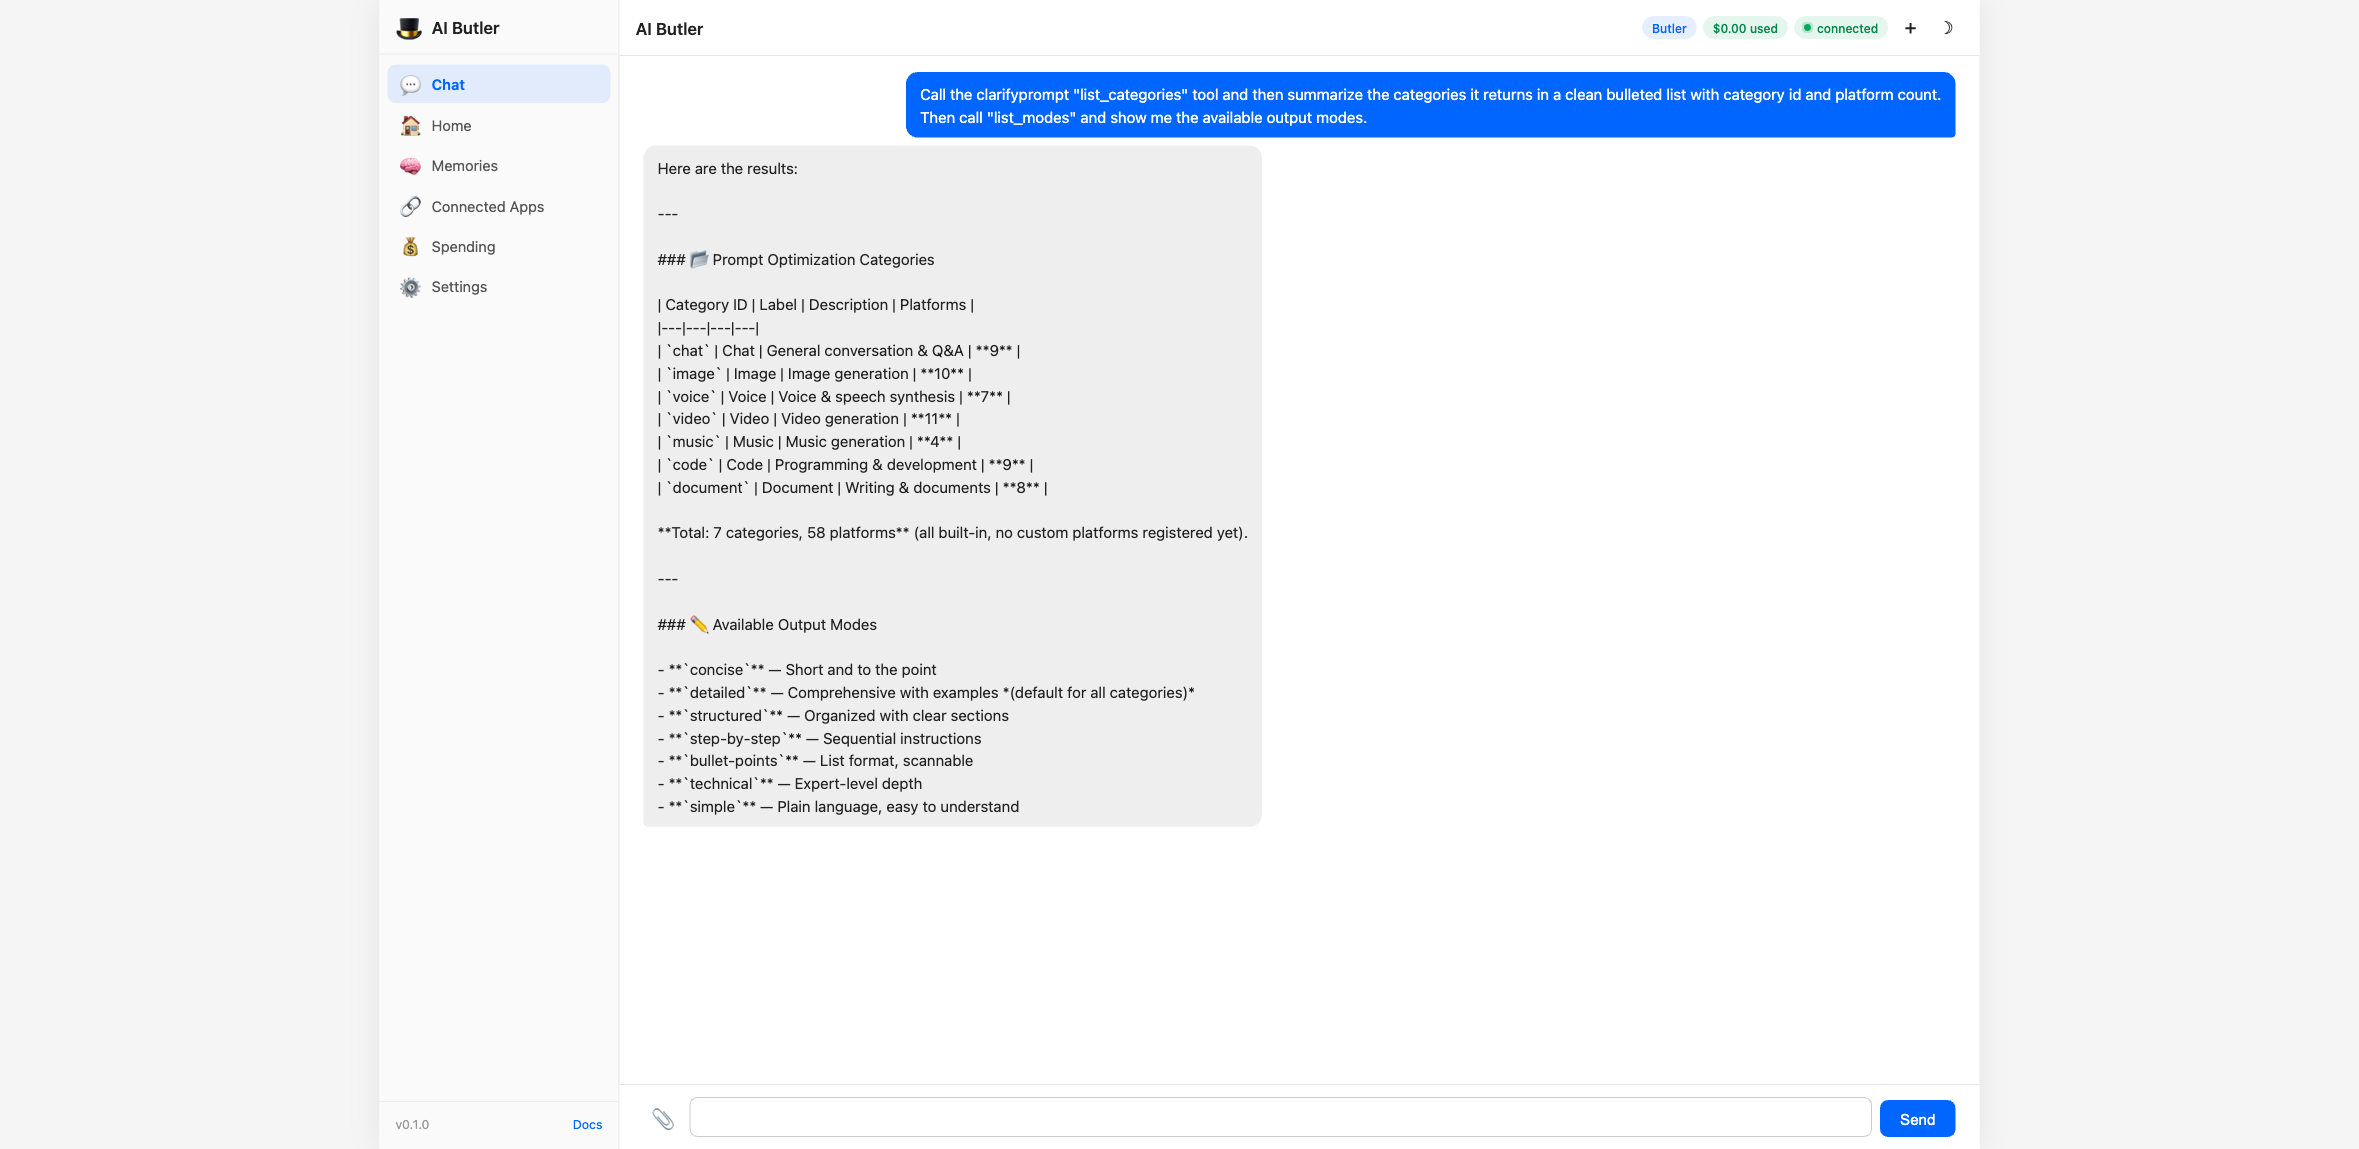The width and height of the screenshot is (2359, 1149).
Task: Click the v0.1.0 version label
Action: (x=412, y=1124)
